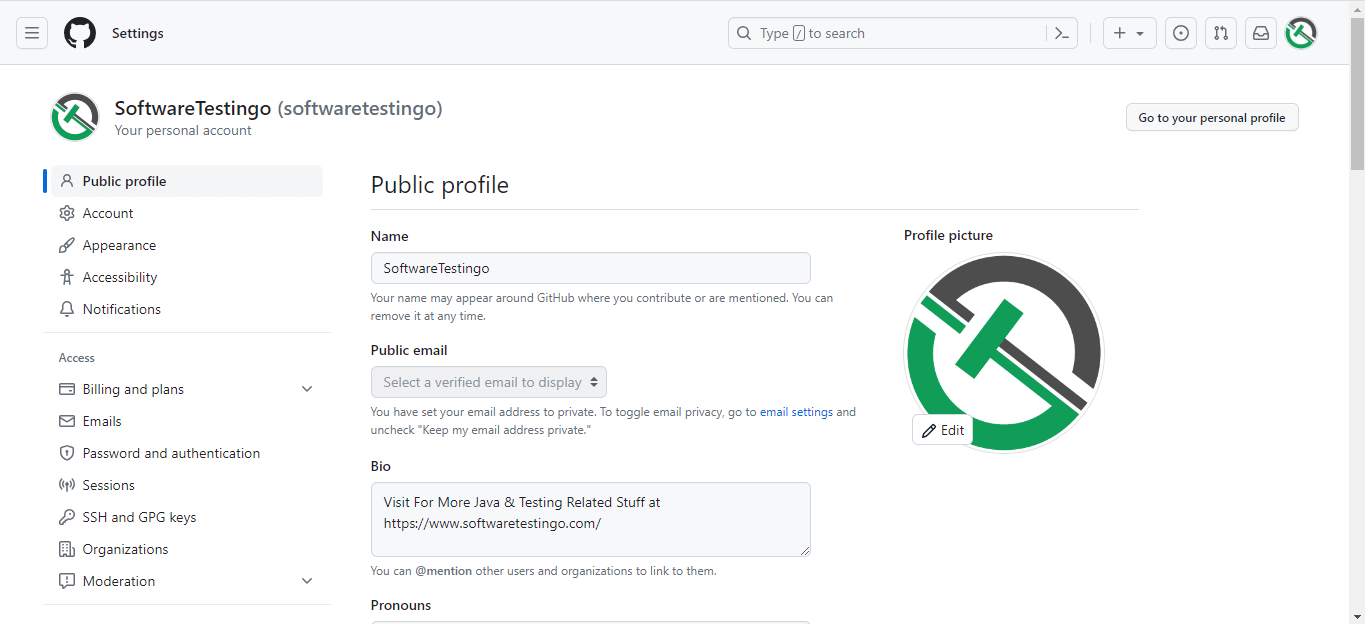Open the Create new plus dropdown
The width and height of the screenshot is (1365, 624).
pyautogui.click(x=1130, y=33)
